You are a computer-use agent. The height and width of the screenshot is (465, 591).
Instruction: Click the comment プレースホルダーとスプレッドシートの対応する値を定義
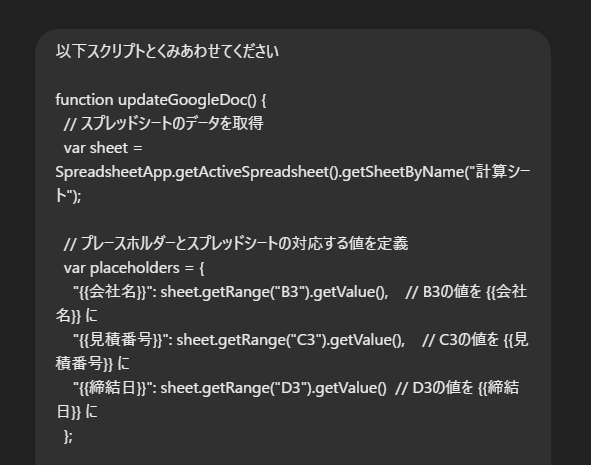point(236,243)
